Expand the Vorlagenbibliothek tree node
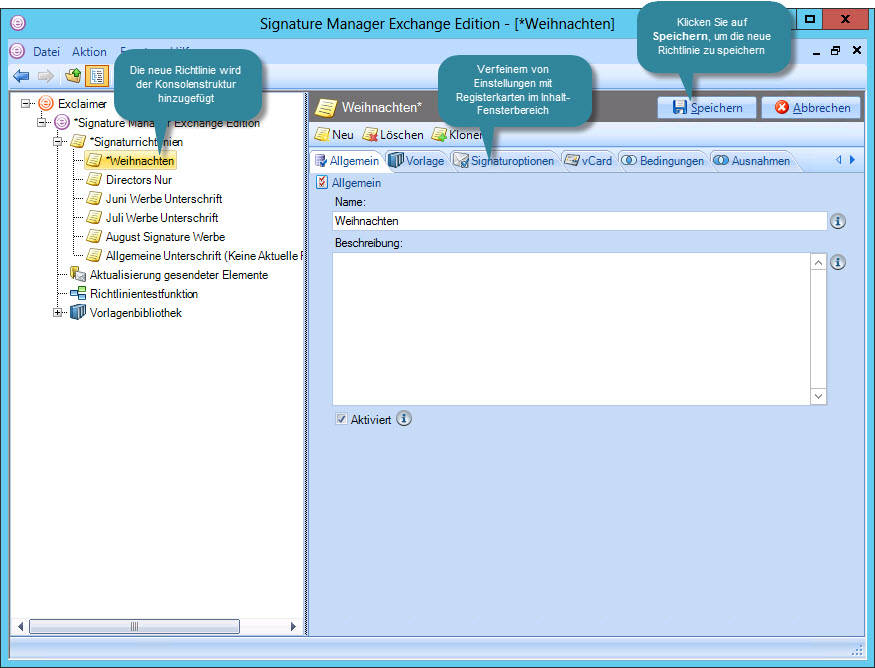The height and width of the screenshot is (668, 875). [59, 313]
